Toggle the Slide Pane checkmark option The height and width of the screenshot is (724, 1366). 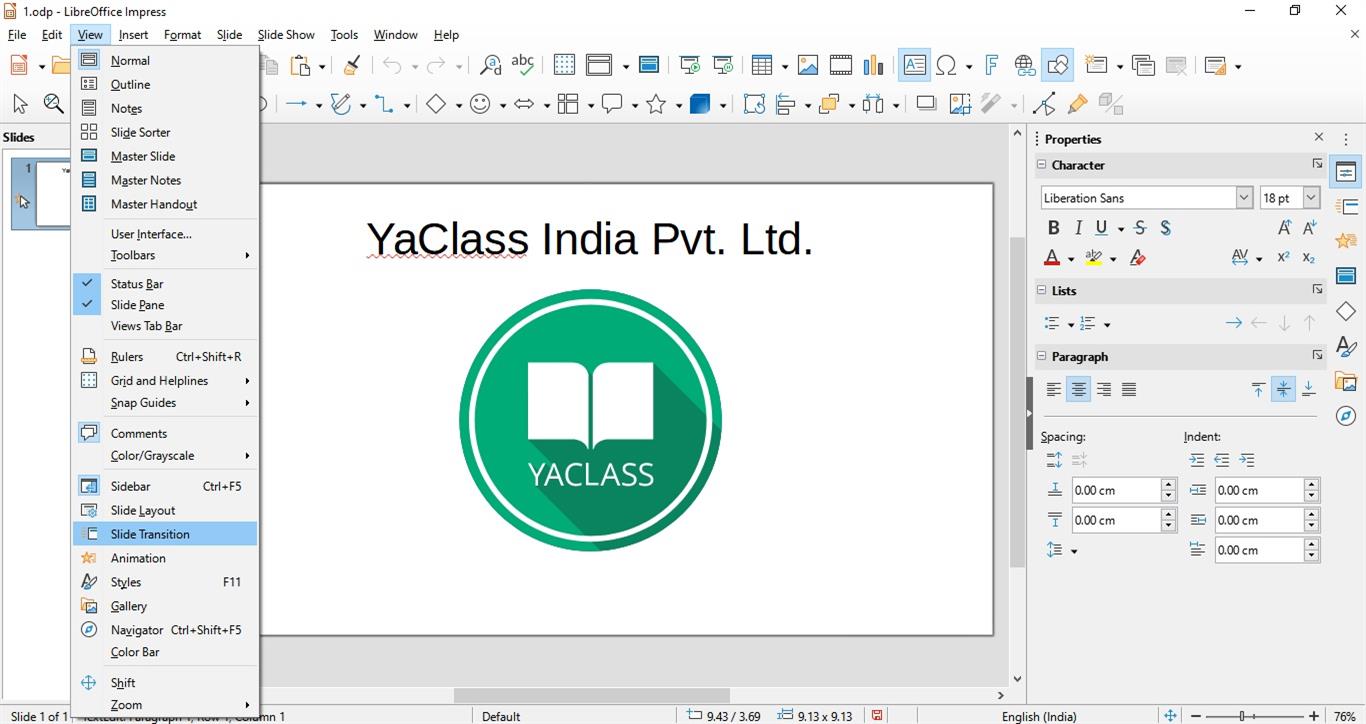[x=137, y=305]
